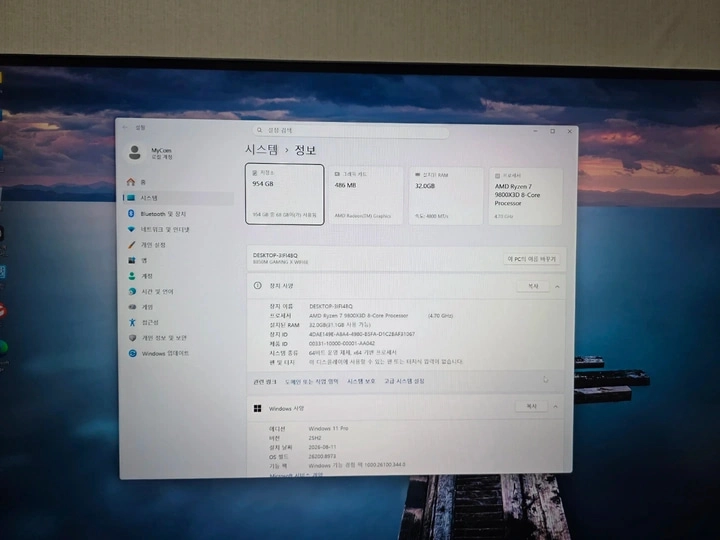Click 제품 ID value 00331-10000-00001-AA042

[342, 343]
